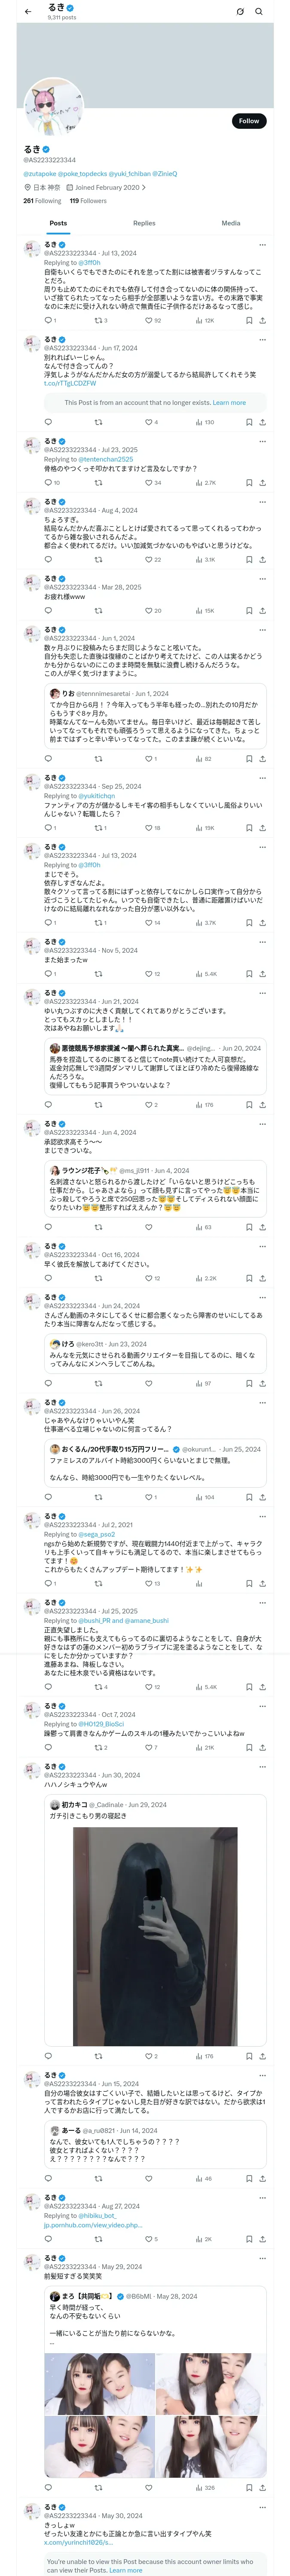Like the post dated Mar 28, 2025
This screenshot has height=2576, width=290.
(x=148, y=610)
